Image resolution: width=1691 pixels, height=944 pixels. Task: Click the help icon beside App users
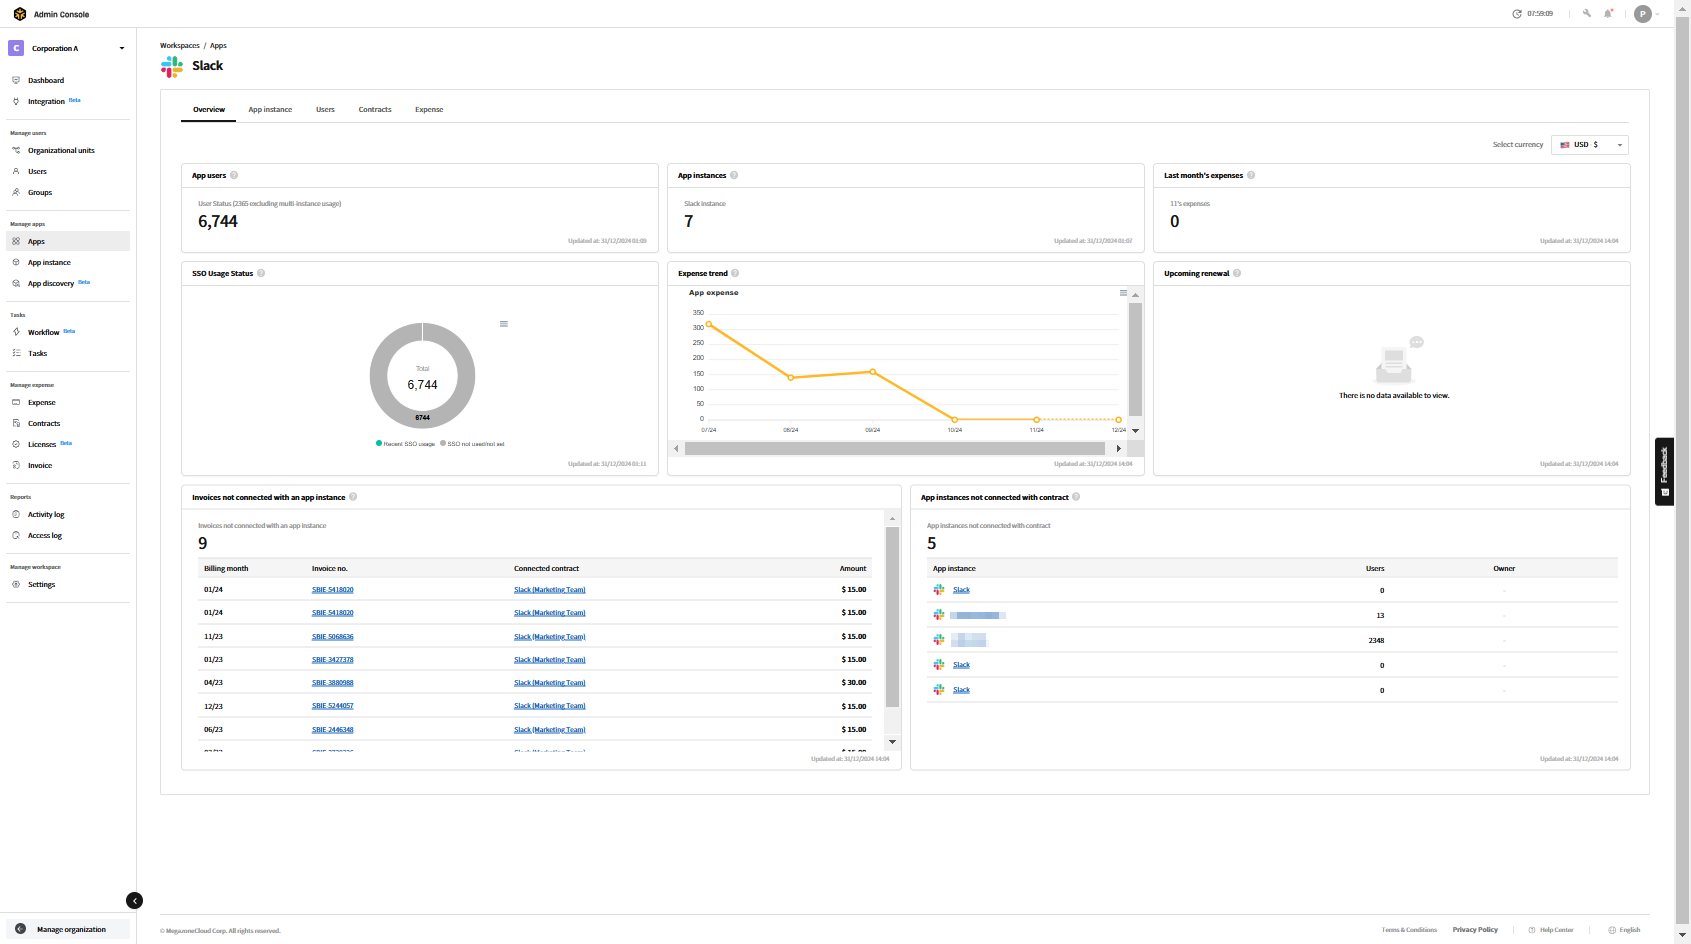point(234,175)
